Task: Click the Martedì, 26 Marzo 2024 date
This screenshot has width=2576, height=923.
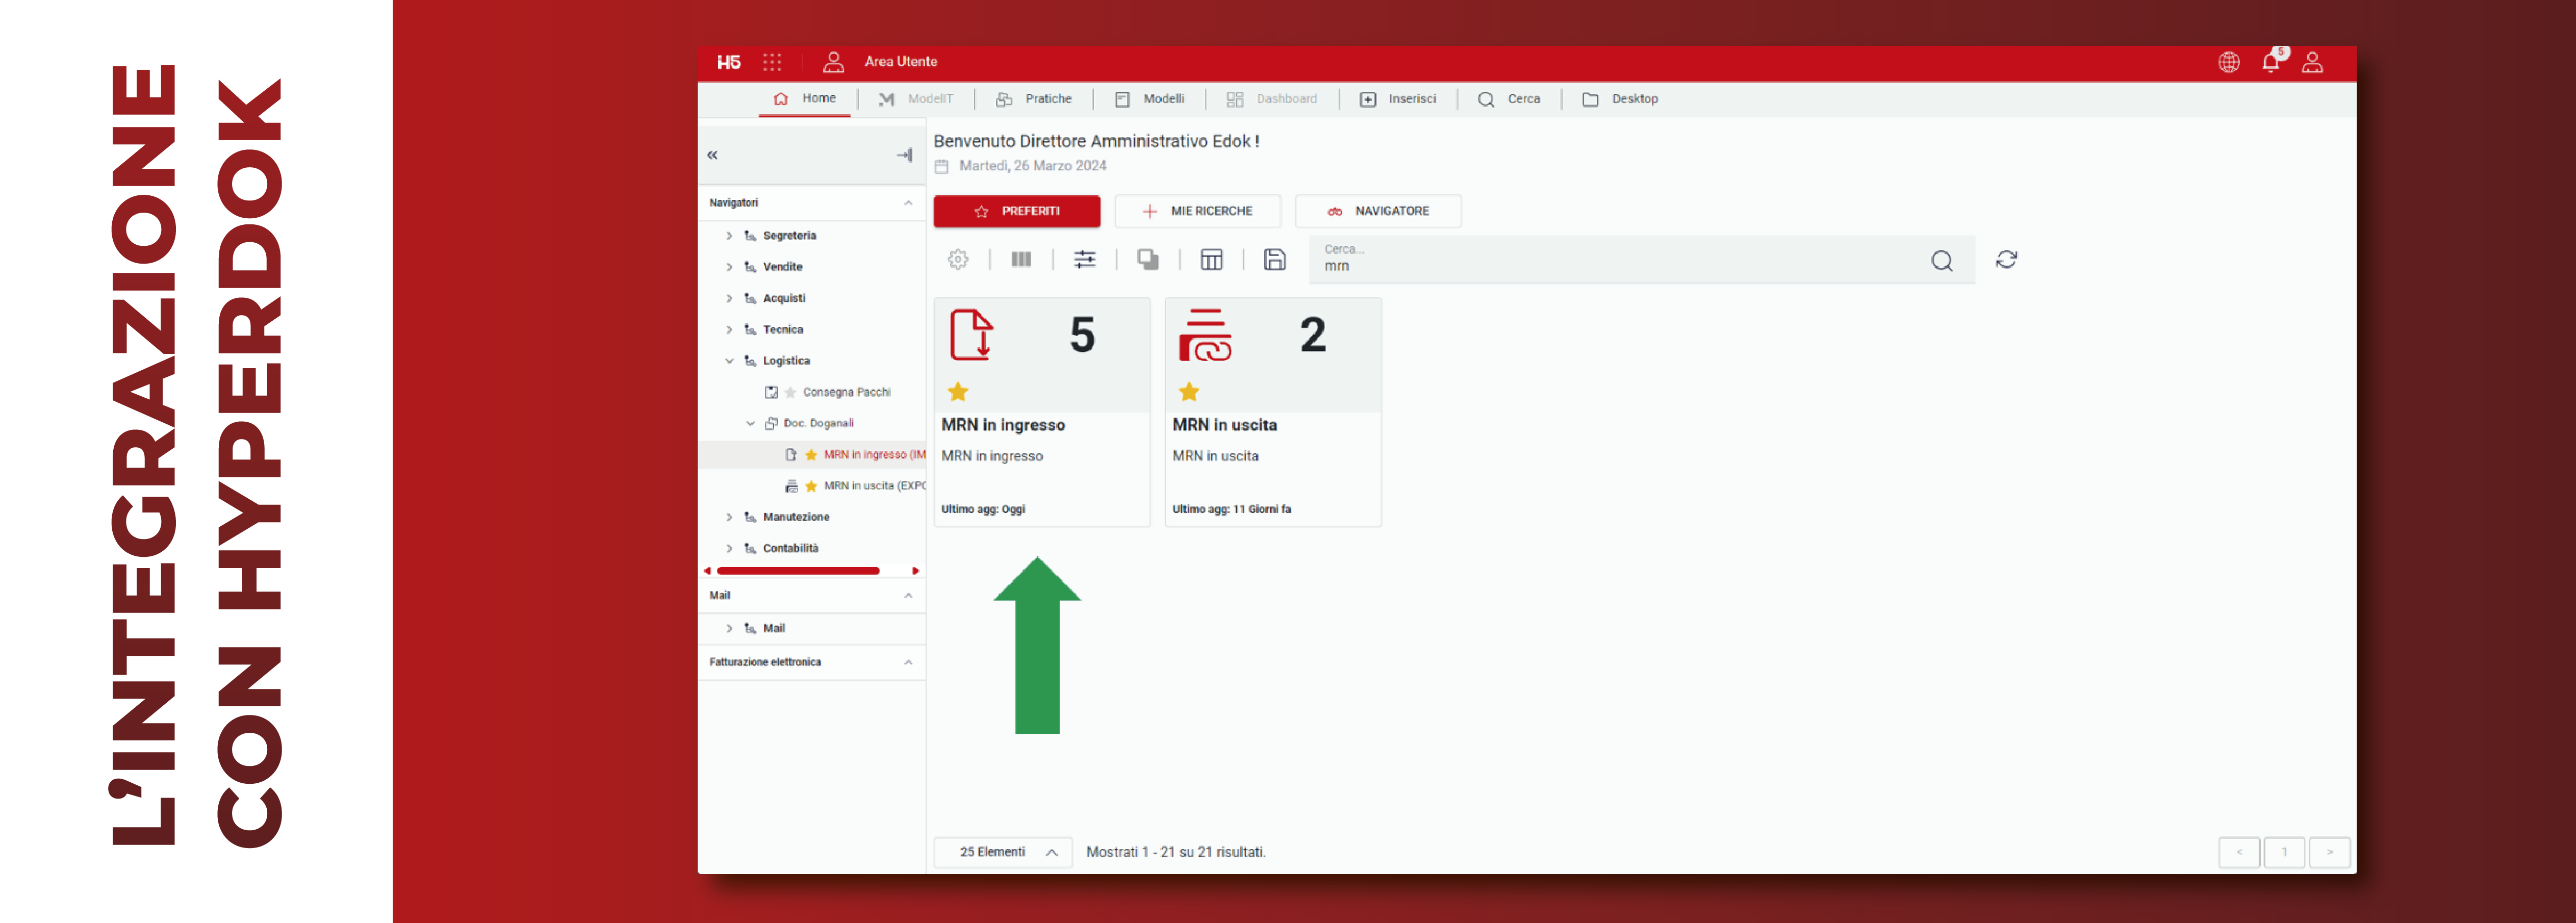Action: pyautogui.click(x=1032, y=166)
